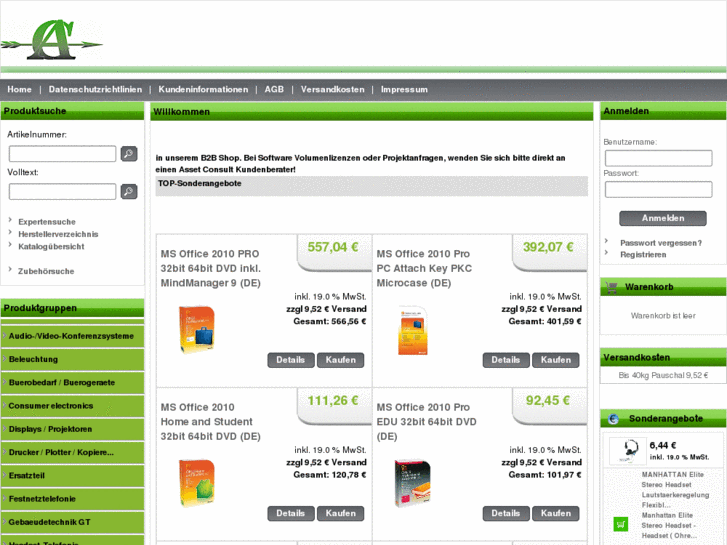Click Kaufen for Office PC Attach Key PKC

click(x=555, y=360)
